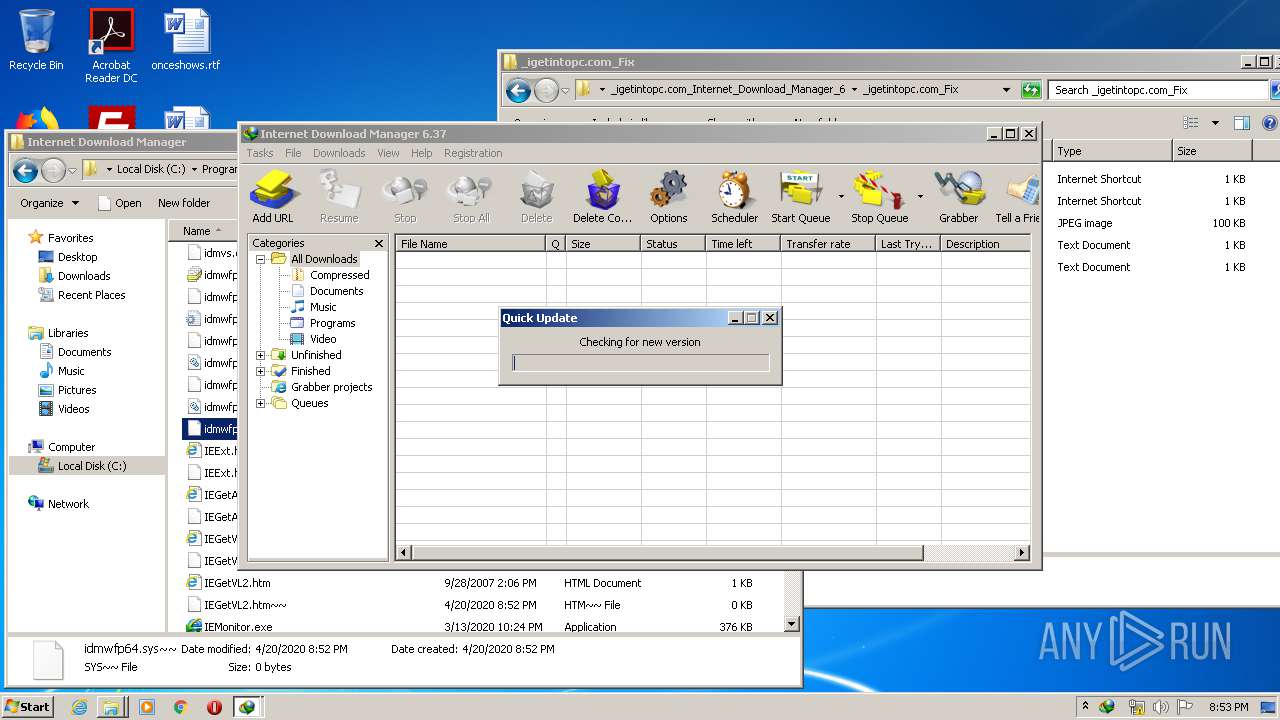Click Chrome taskbar icon
The width and height of the screenshot is (1280, 720).
[181, 707]
